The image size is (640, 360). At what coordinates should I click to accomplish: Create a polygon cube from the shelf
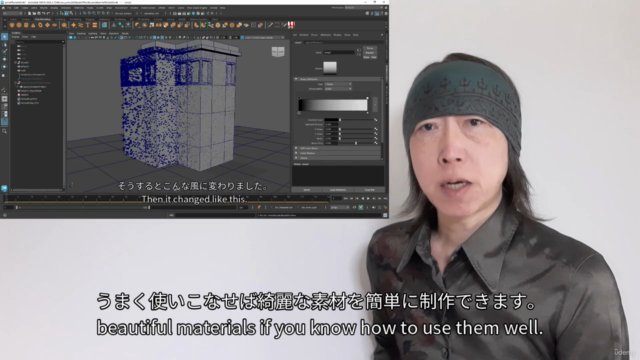19,25
